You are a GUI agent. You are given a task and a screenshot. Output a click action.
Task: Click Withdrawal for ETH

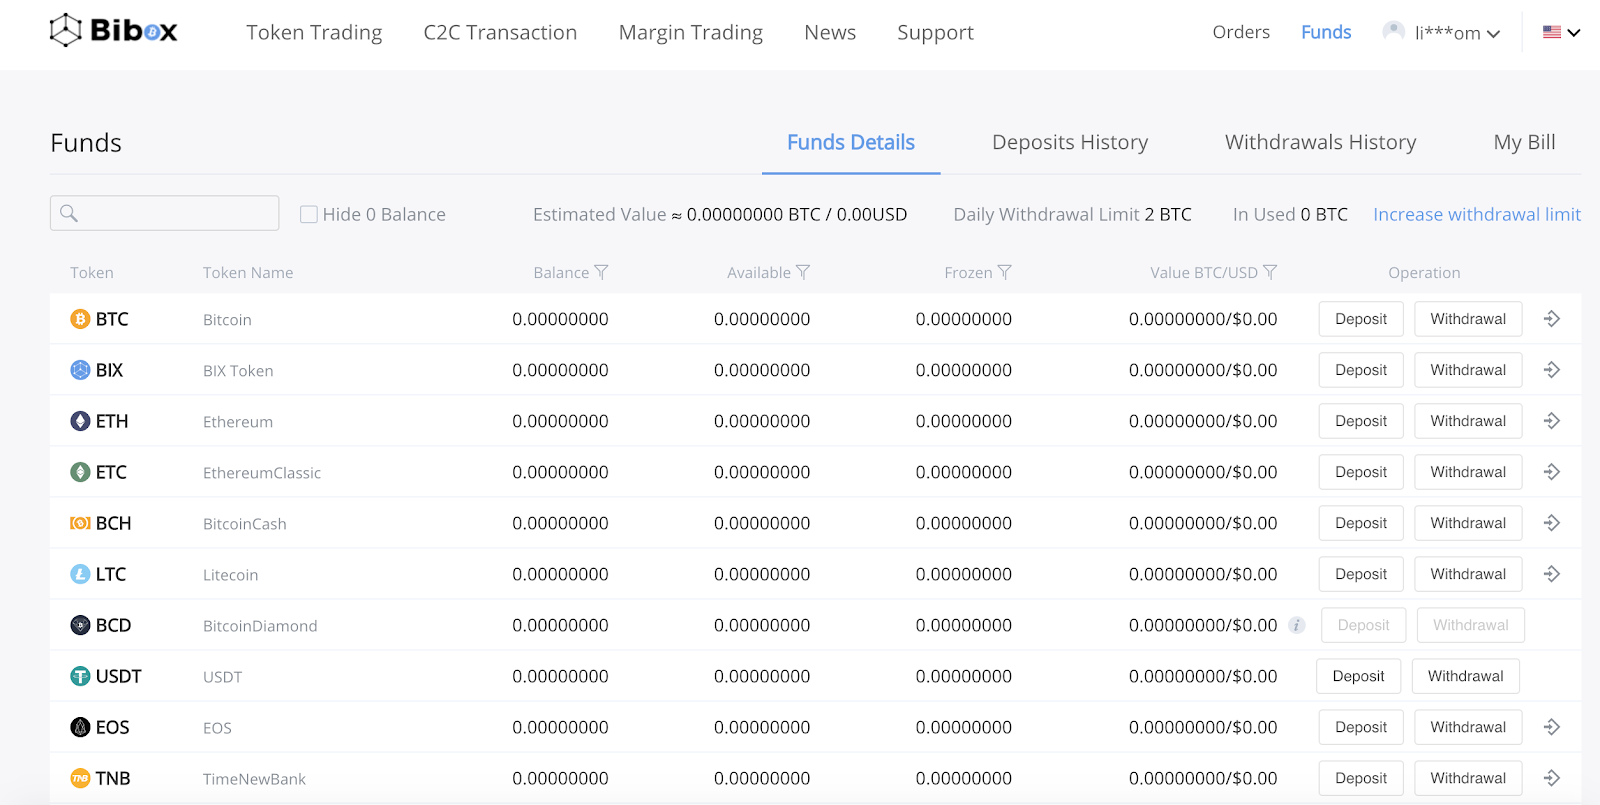coord(1468,421)
